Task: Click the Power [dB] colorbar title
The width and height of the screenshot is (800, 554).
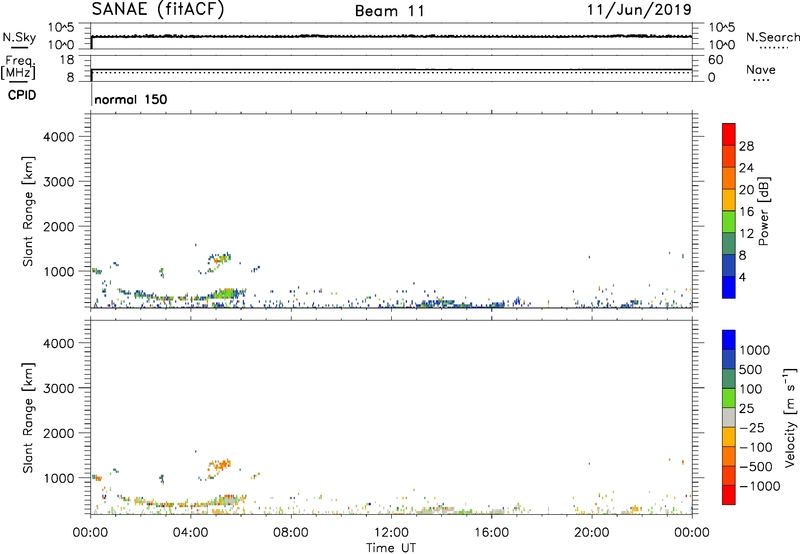Action: point(763,211)
